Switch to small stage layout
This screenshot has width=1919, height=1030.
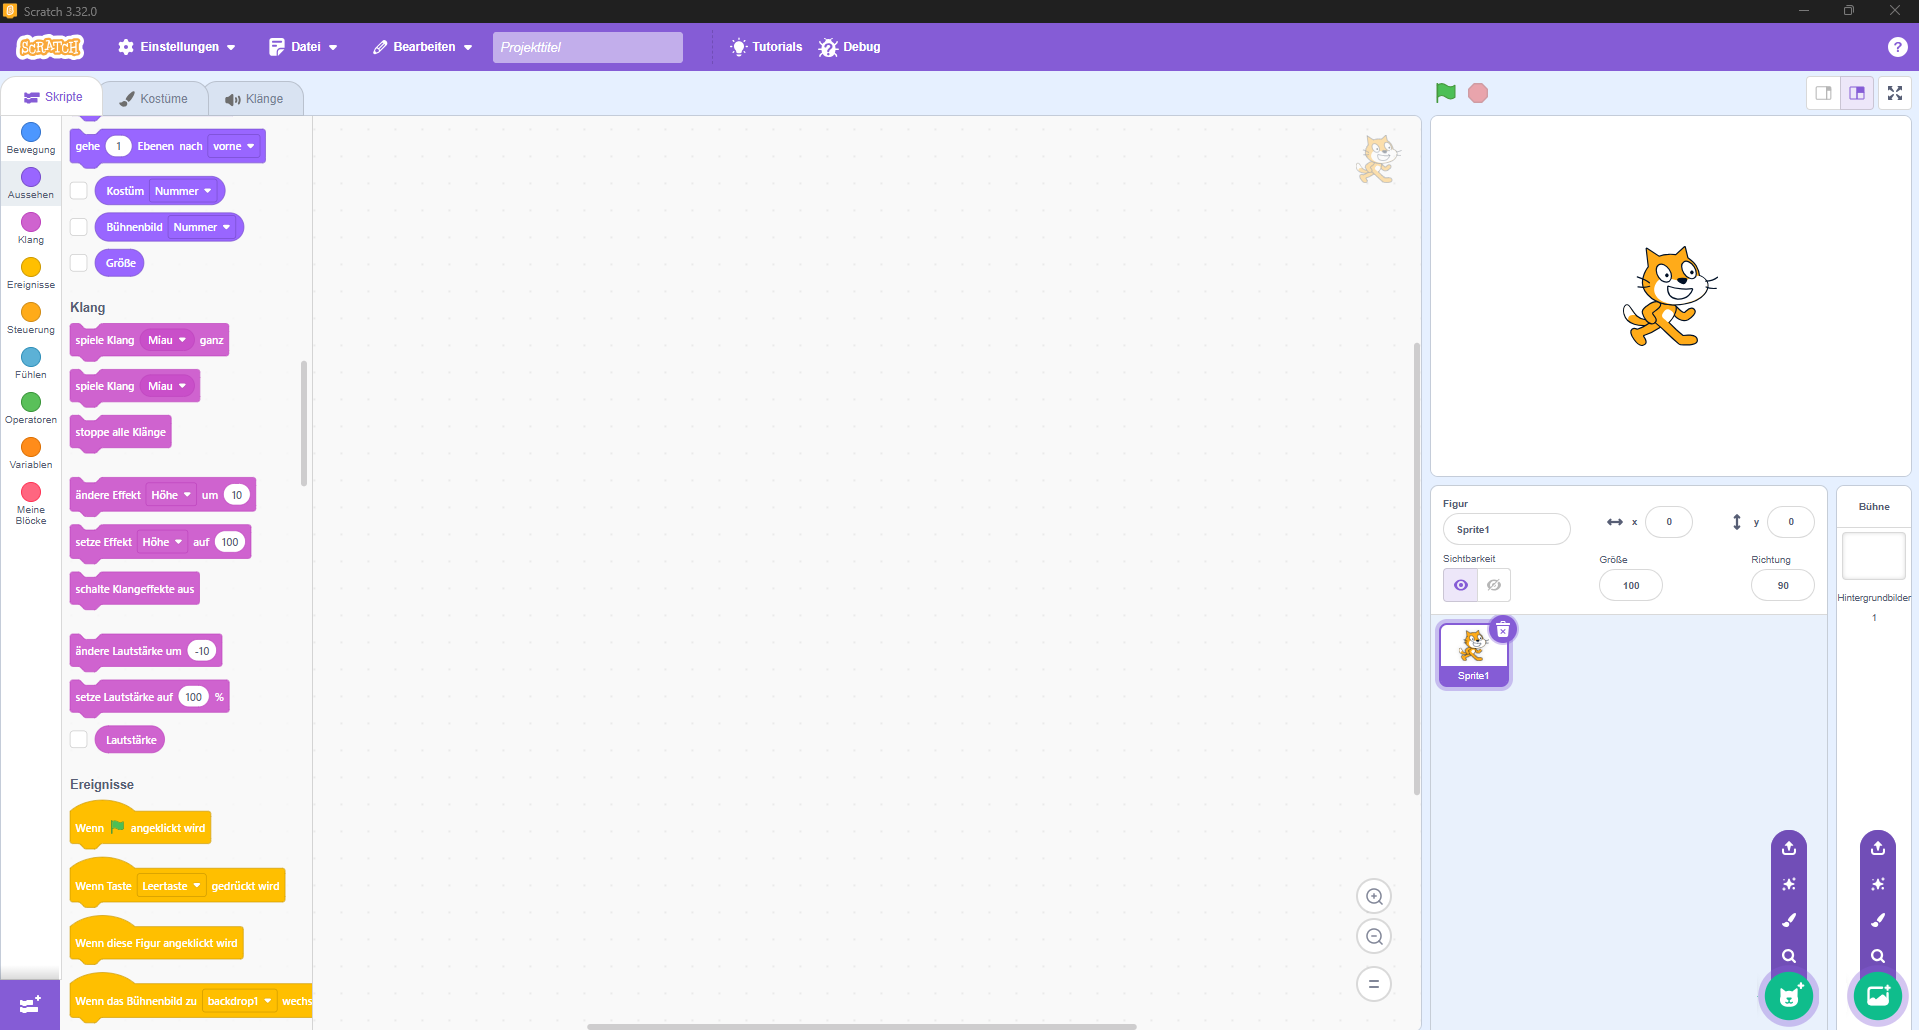(1824, 93)
